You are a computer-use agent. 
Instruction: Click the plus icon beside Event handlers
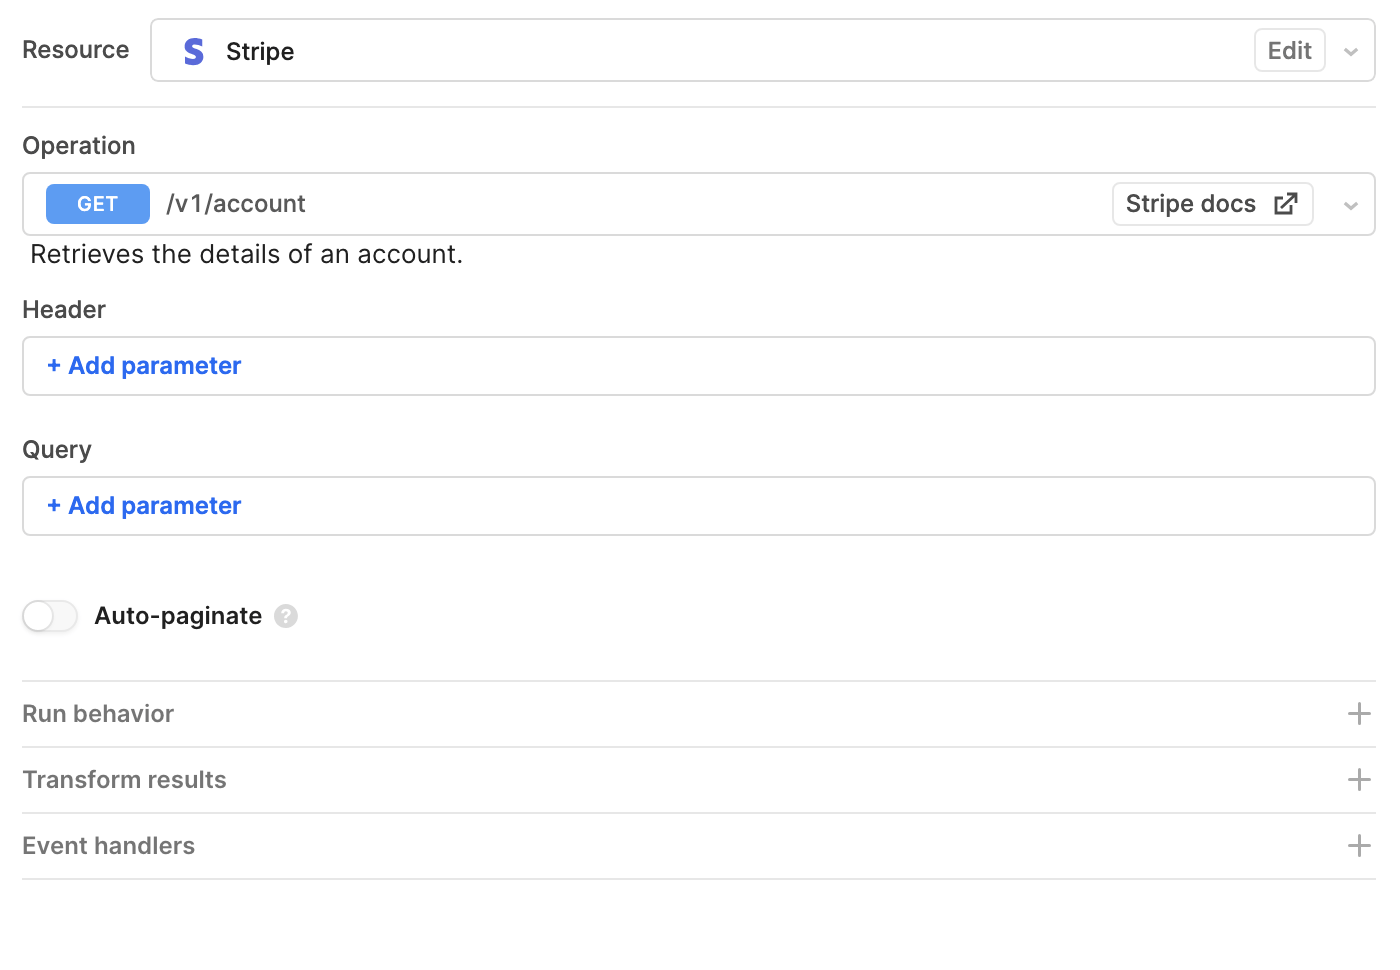1359,846
